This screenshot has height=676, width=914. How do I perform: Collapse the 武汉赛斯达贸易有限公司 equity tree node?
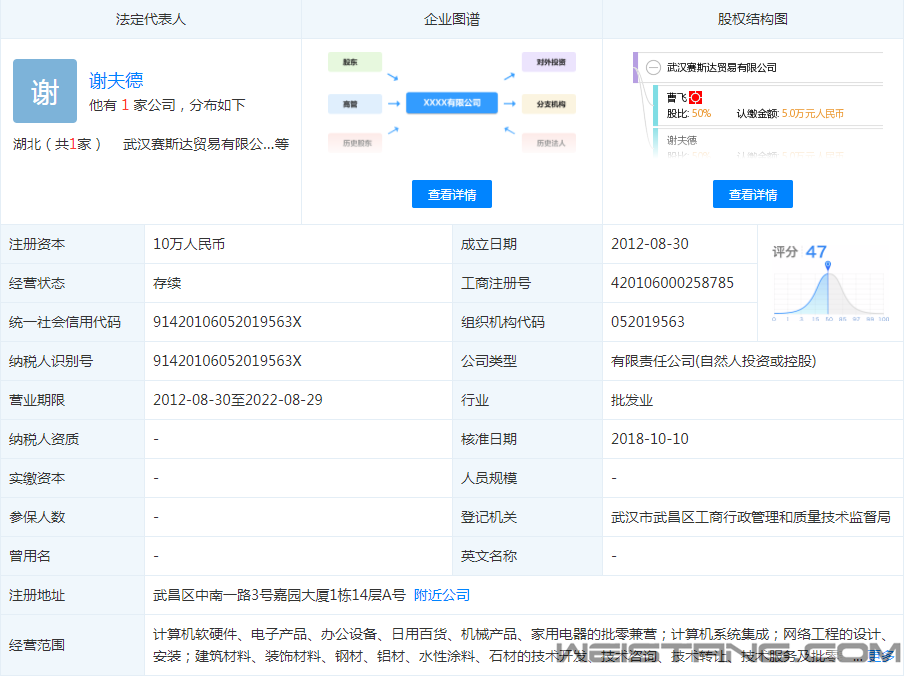tap(653, 68)
